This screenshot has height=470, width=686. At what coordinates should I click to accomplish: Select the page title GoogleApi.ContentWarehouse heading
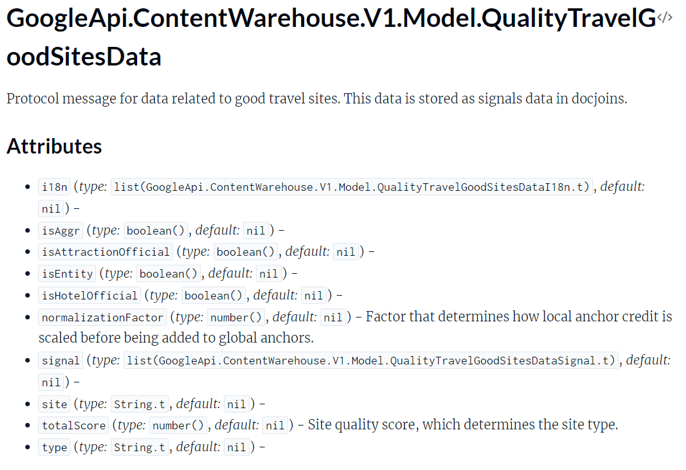coord(331,38)
